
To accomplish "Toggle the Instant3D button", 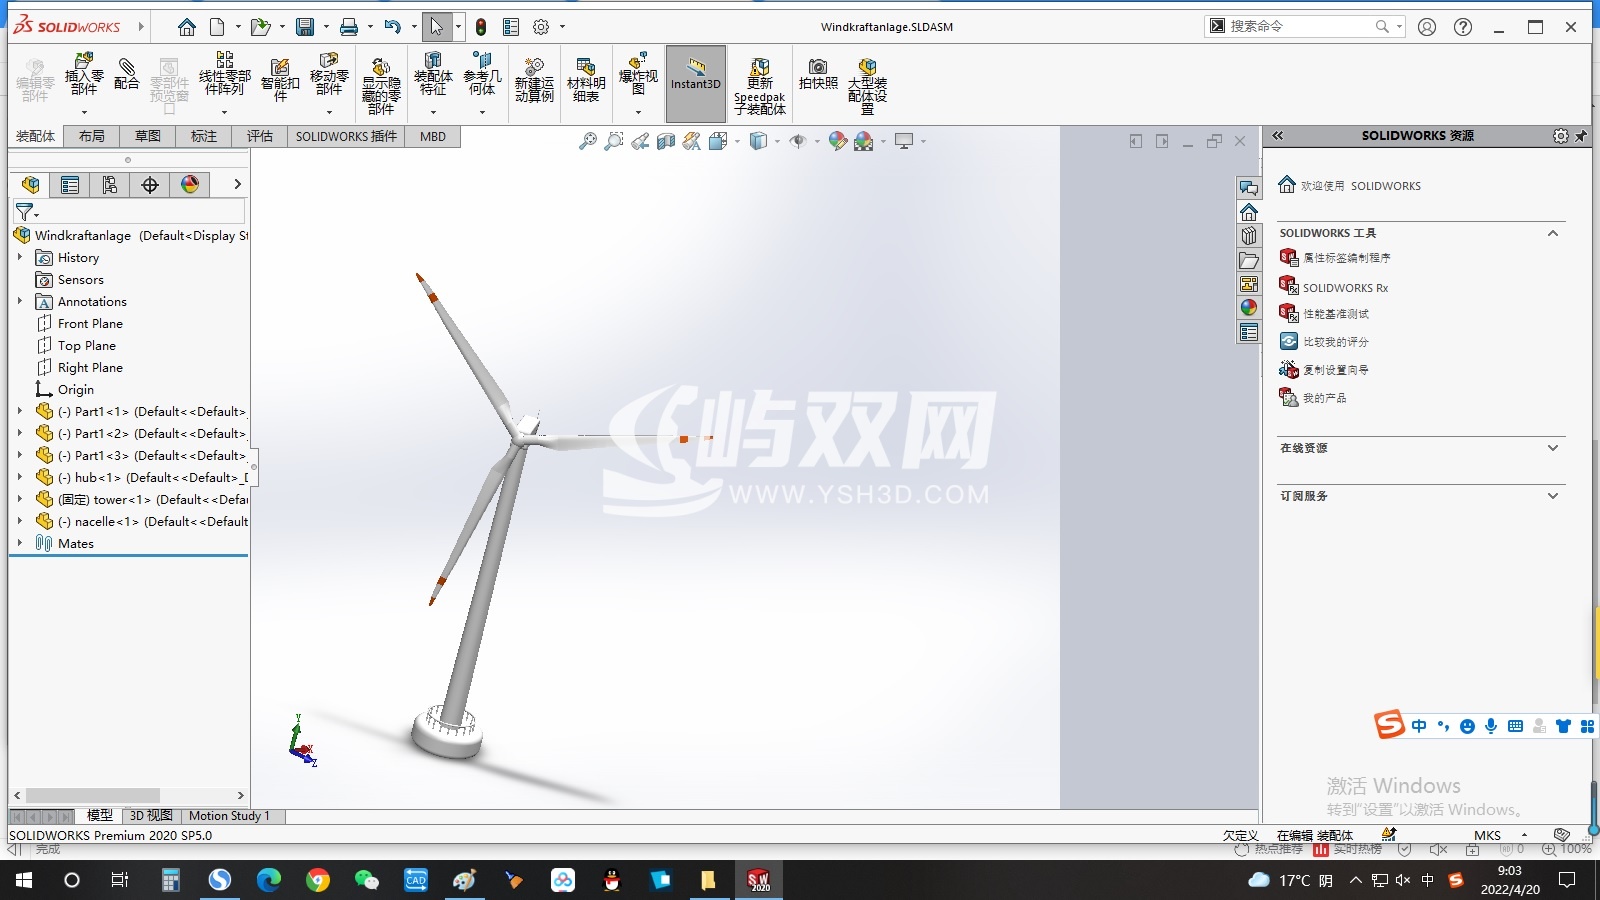I will pos(696,84).
